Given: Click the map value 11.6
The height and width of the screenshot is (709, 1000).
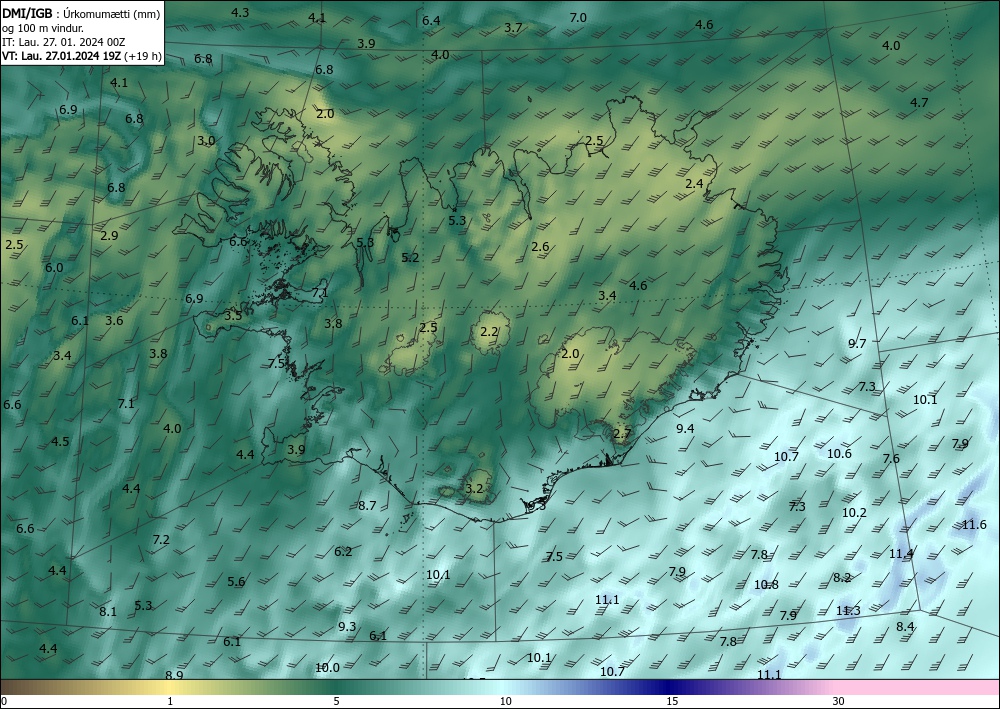Looking at the screenshot, I should 974,525.
